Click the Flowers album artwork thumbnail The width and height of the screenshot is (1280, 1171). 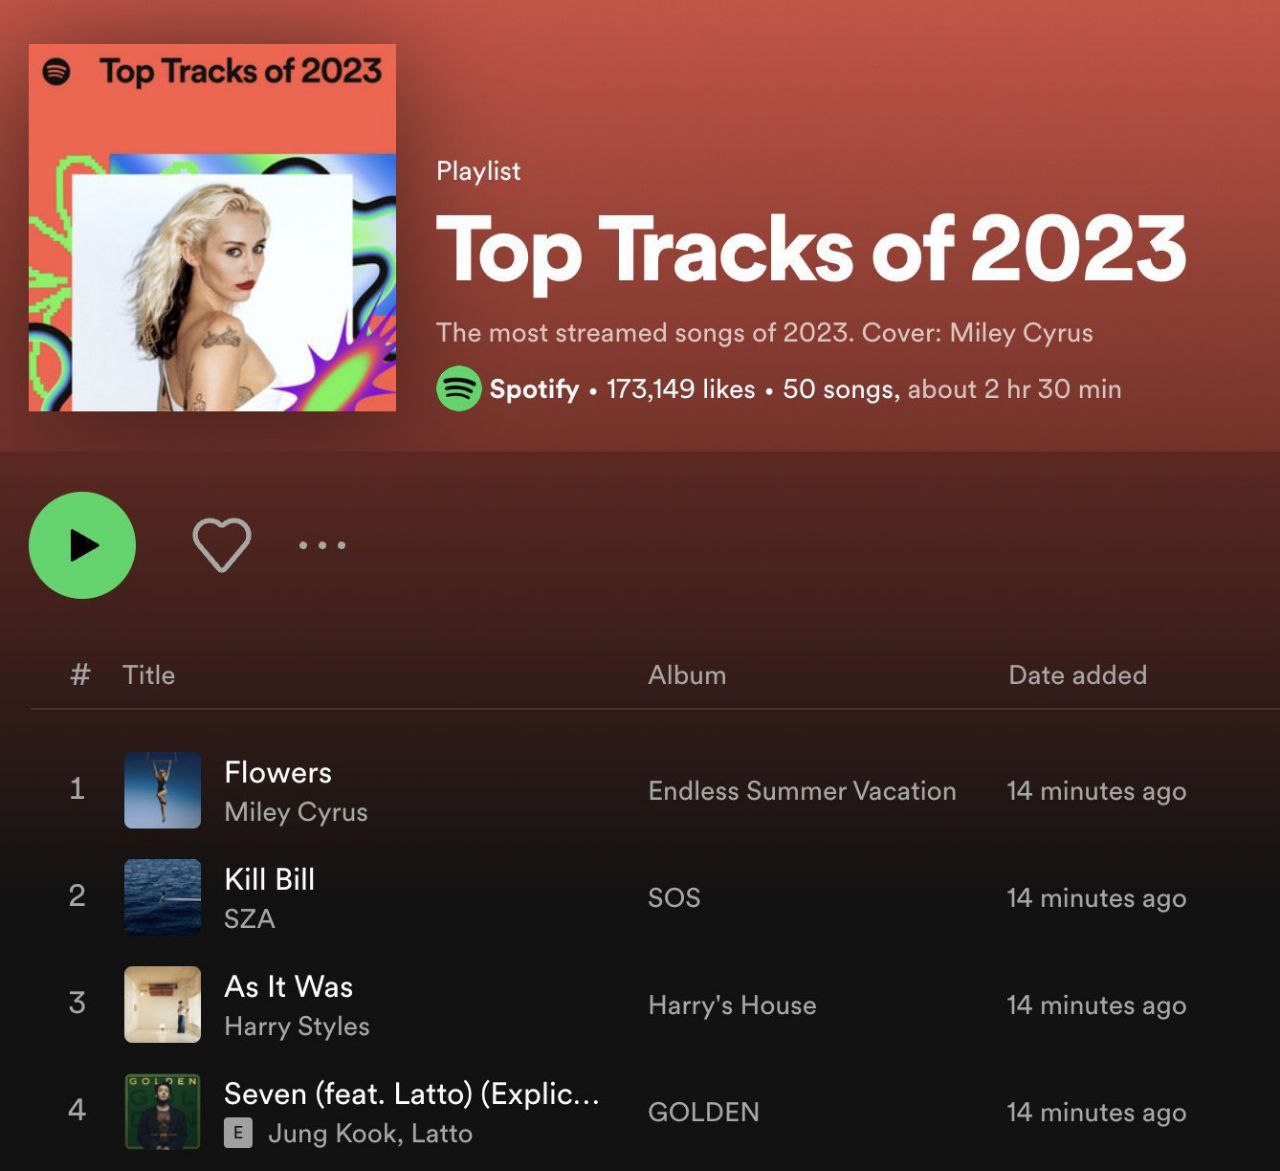(162, 790)
